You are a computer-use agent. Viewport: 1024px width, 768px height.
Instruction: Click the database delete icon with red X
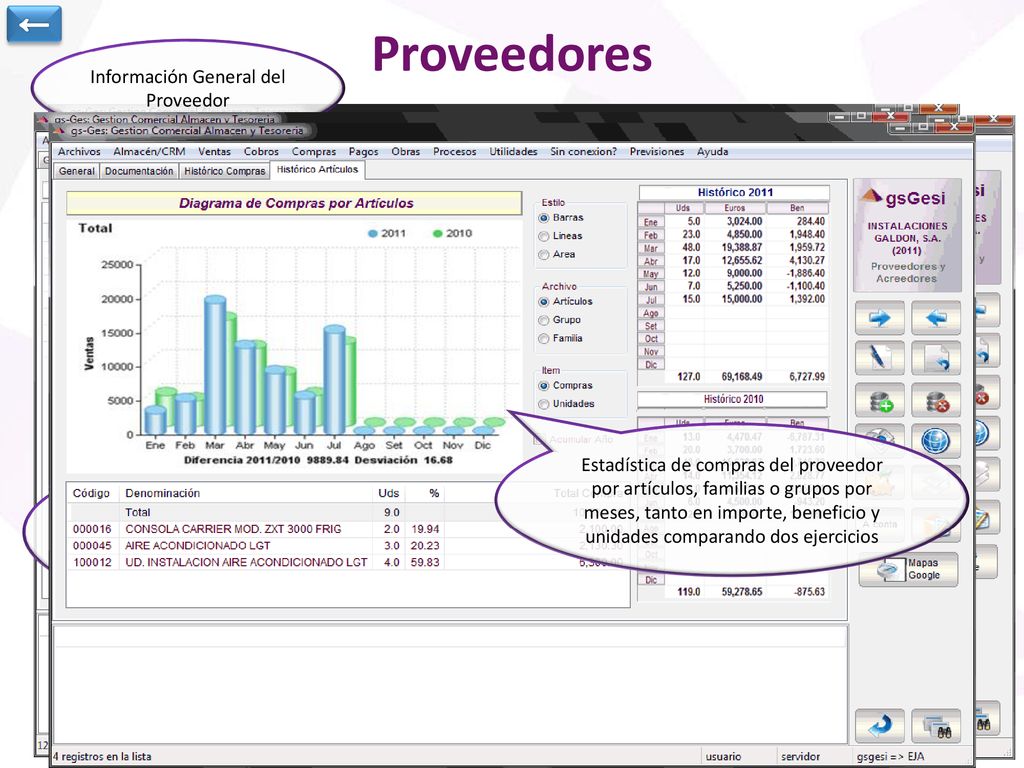(x=935, y=400)
